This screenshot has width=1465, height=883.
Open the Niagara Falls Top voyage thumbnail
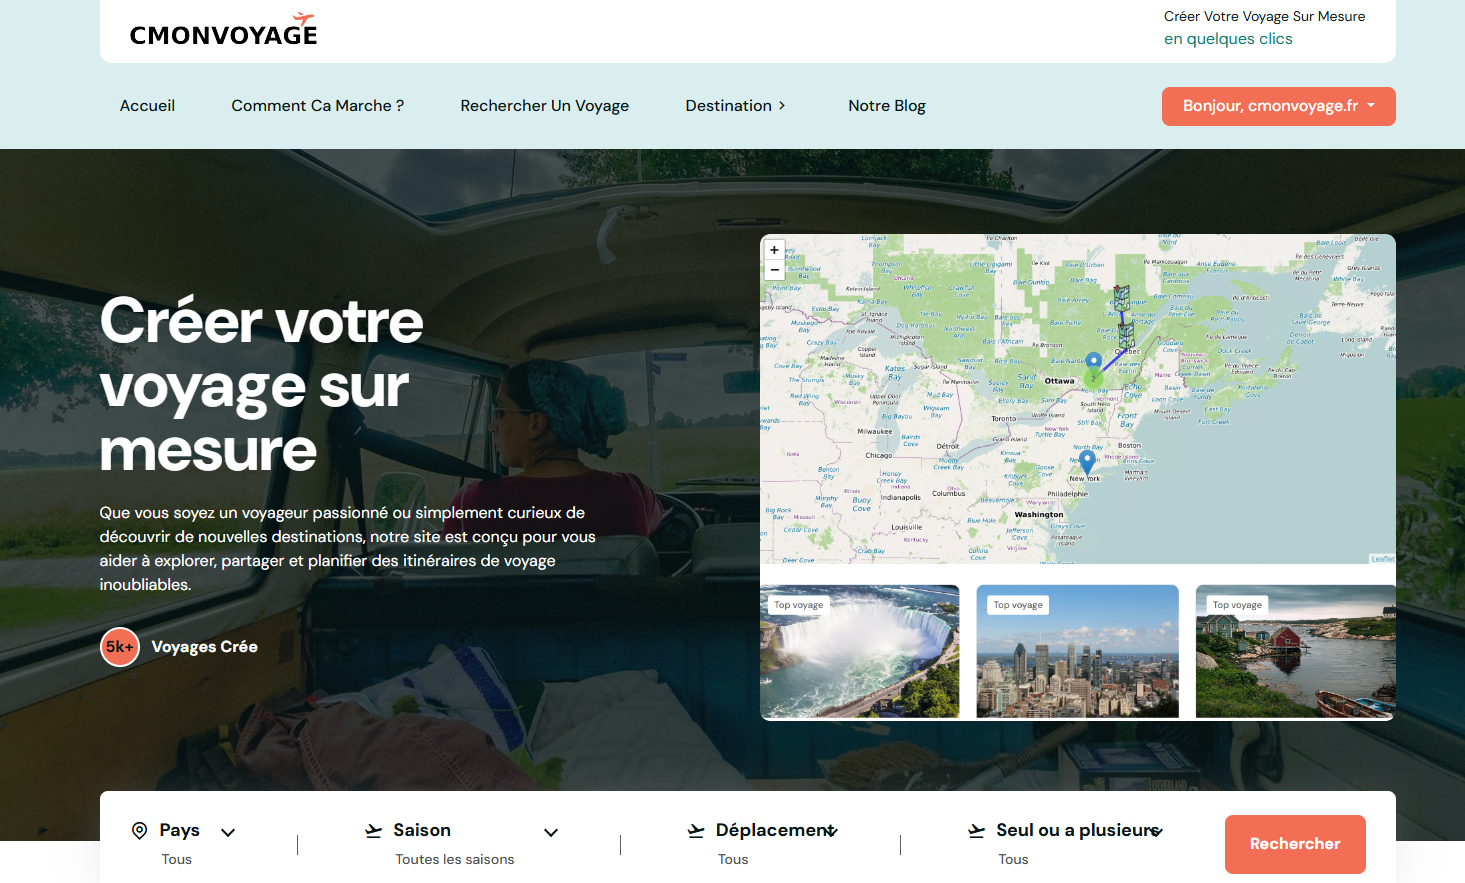click(860, 652)
